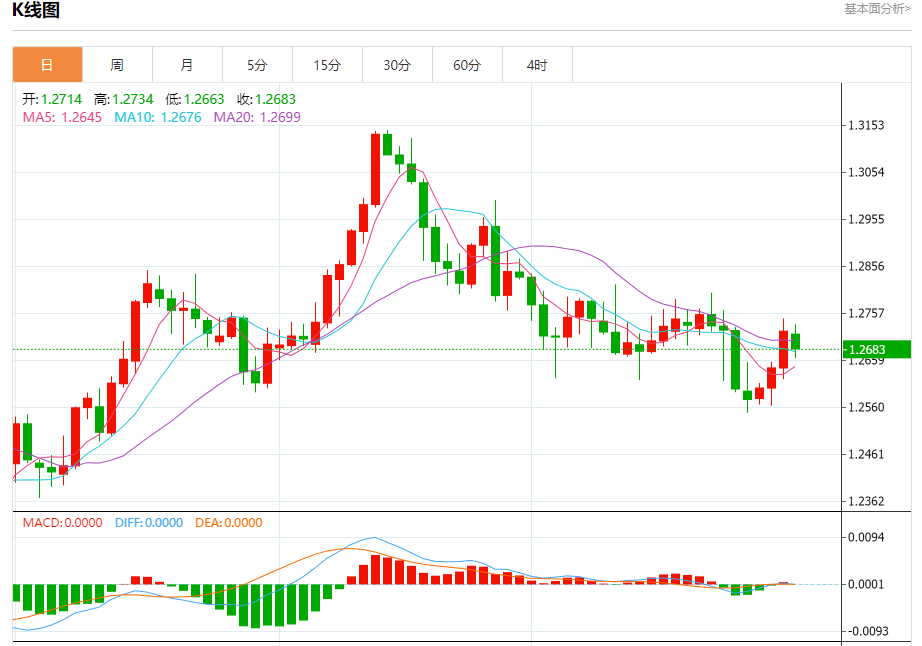Click the 1.2461 price axis label

(866, 454)
